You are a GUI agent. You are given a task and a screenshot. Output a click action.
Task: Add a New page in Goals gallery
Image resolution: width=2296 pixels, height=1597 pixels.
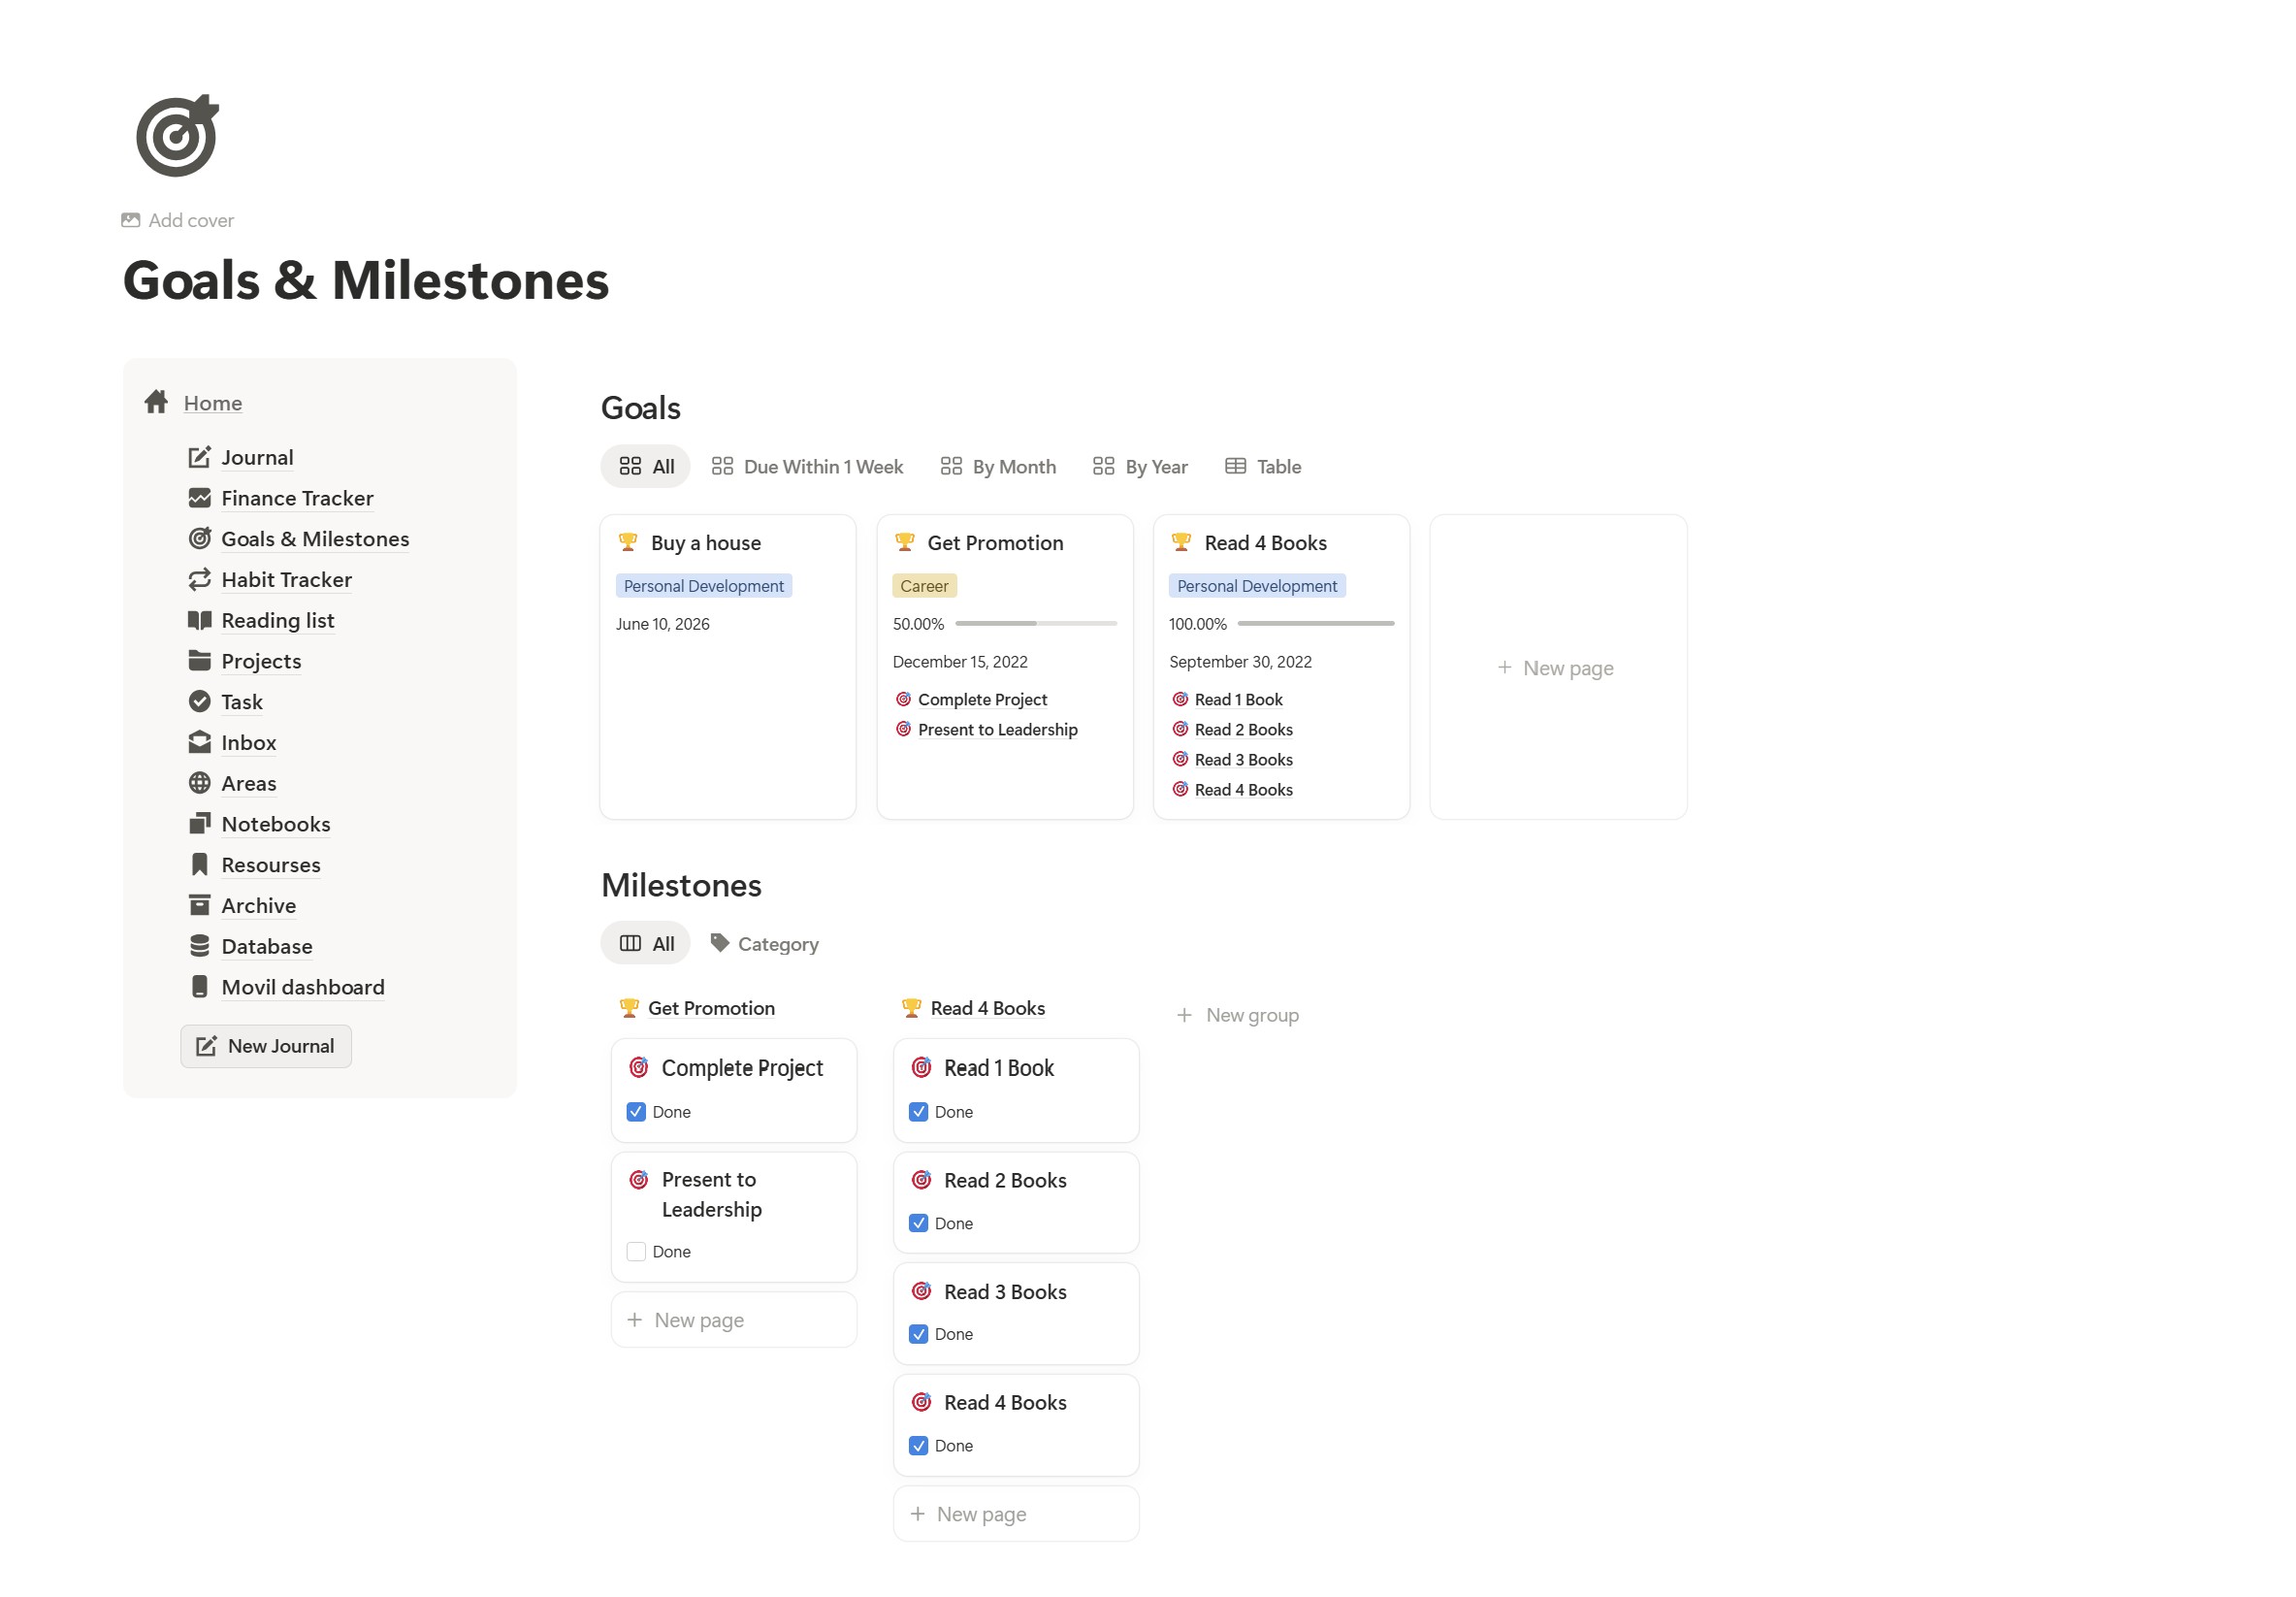pyautogui.click(x=1558, y=667)
